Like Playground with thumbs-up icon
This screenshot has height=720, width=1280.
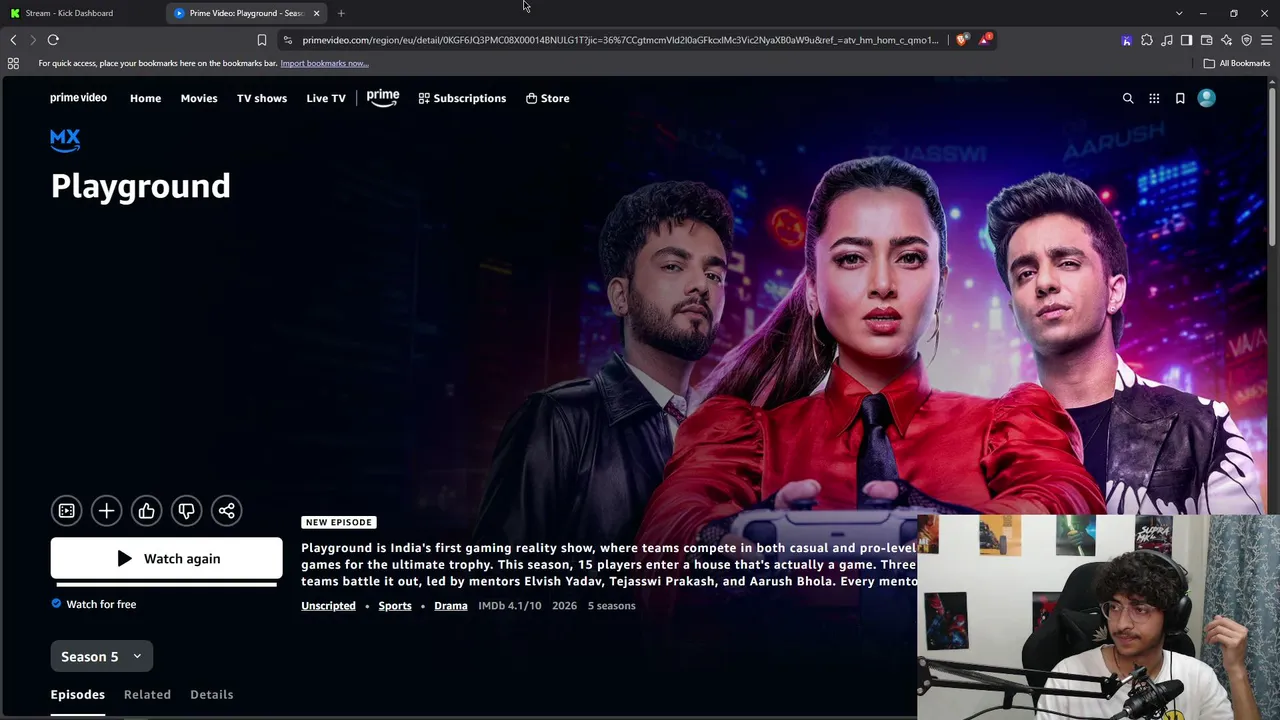(146, 511)
